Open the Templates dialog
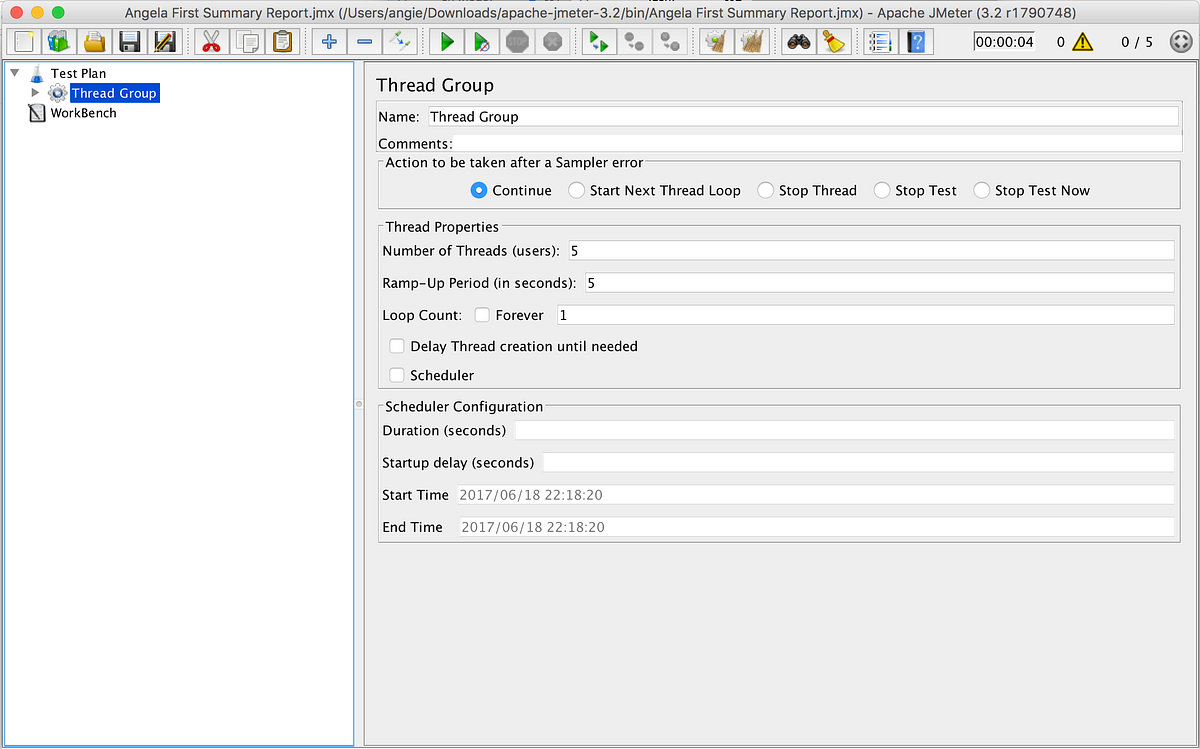The width and height of the screenshot is (1200, 749). (58, 41)
